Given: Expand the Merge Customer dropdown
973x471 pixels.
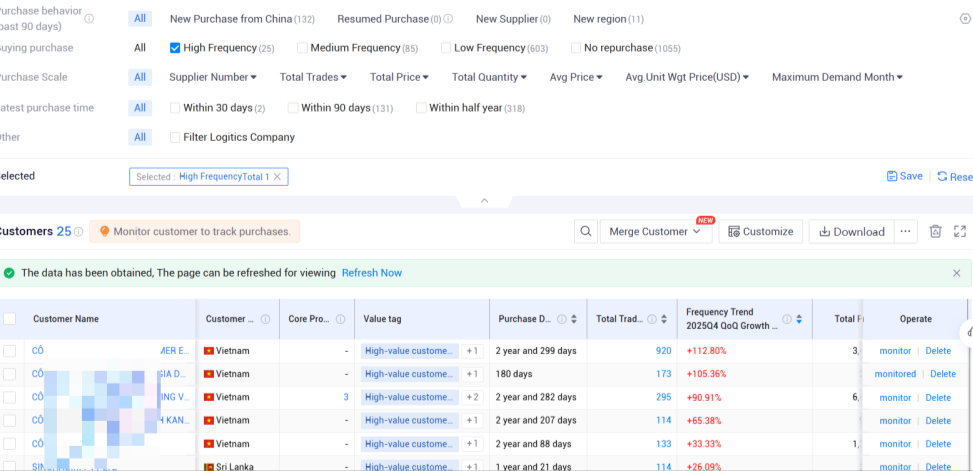Looking at the screenshot, I should [656, 231].
